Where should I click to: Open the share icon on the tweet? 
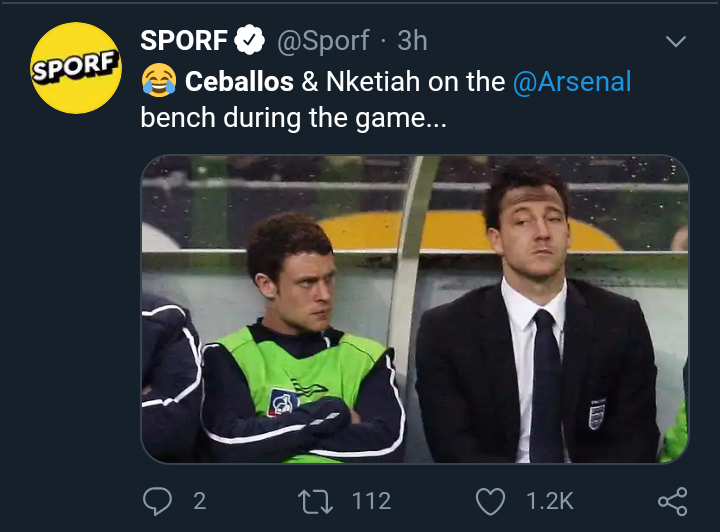click(672, 500)
